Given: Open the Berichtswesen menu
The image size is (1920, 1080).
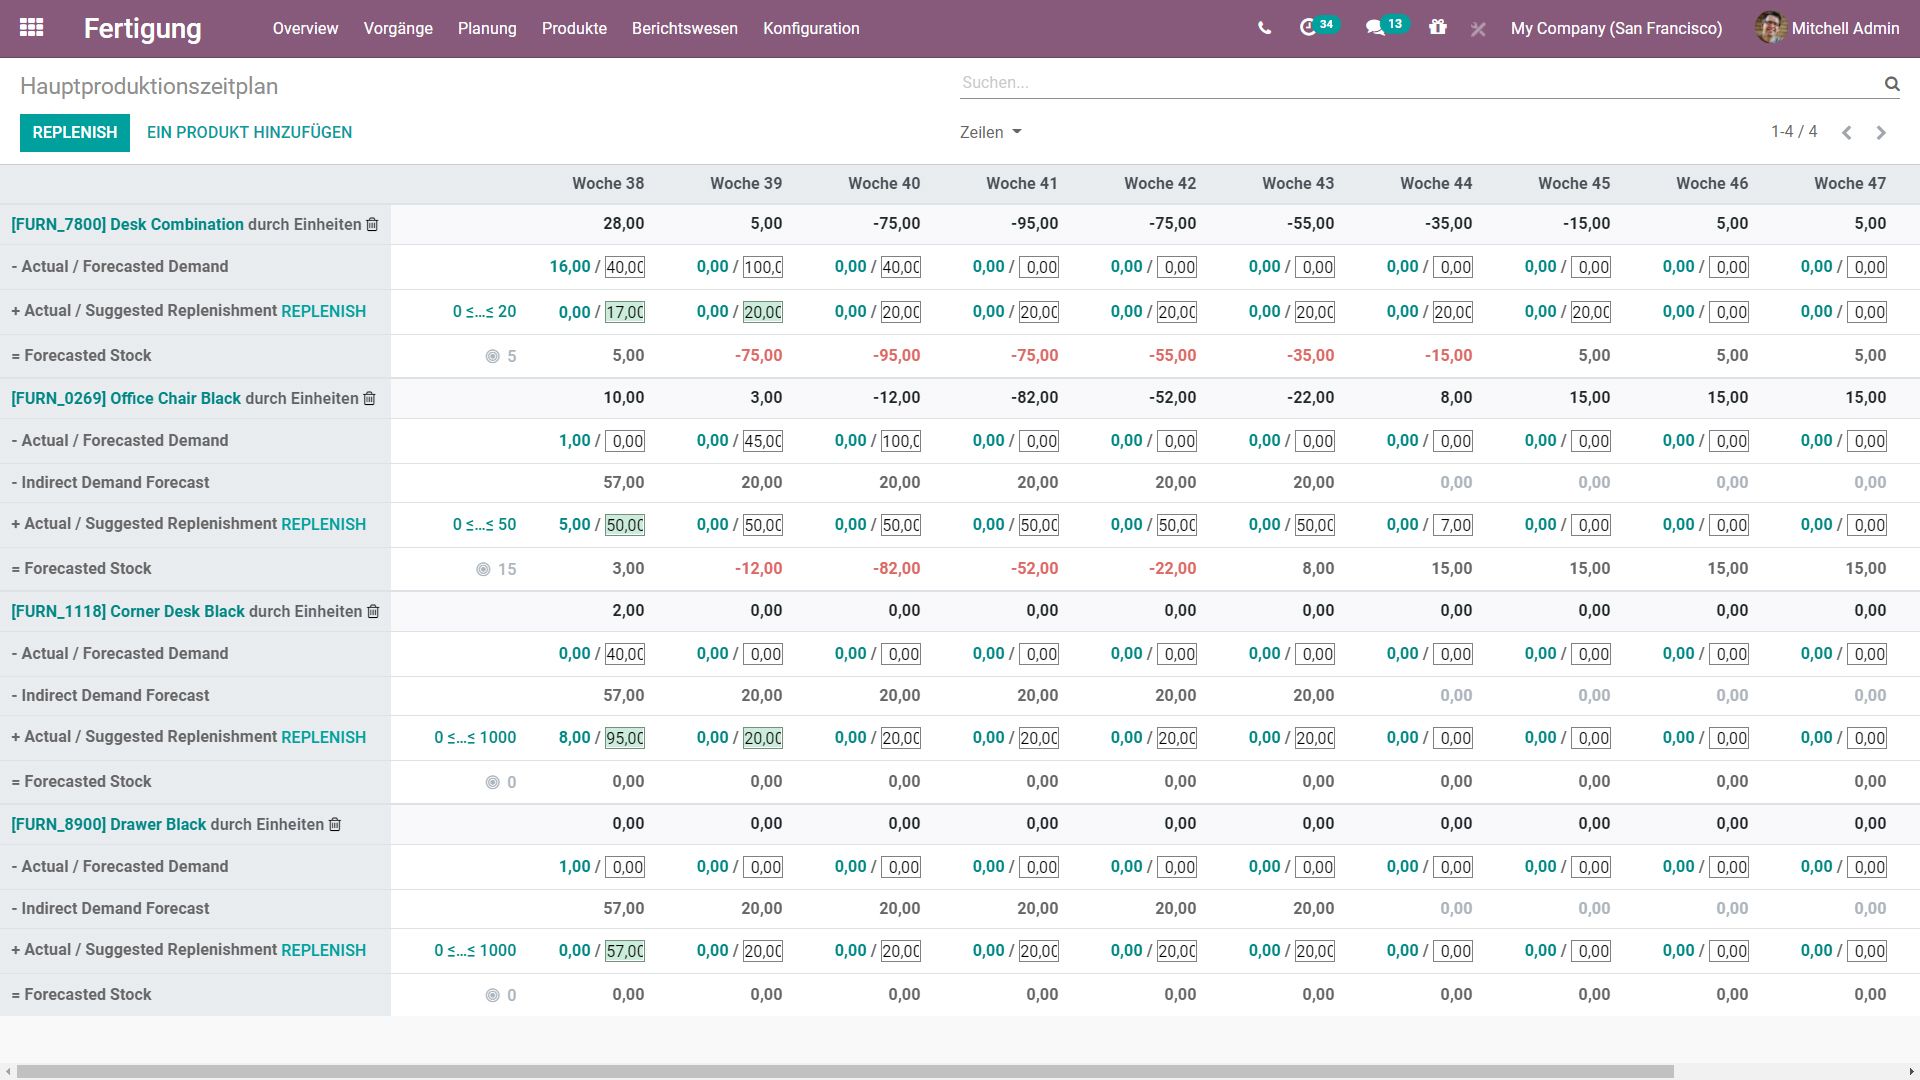Looking at the screenshot, I should click(684, 28).
